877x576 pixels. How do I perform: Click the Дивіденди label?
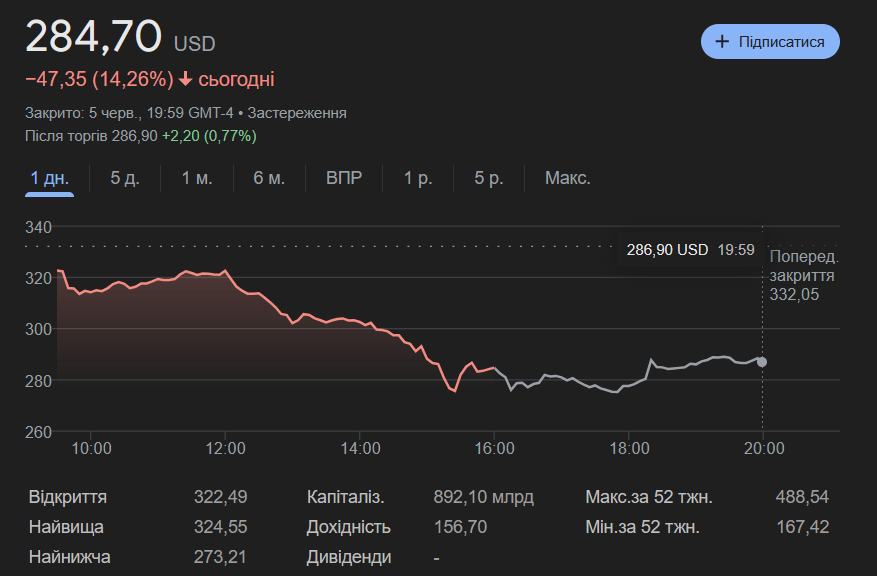tap(348, 557)
